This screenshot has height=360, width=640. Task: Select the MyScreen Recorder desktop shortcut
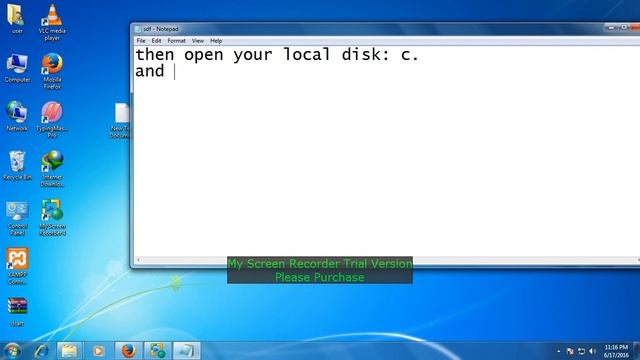click(x=52, y=218)
